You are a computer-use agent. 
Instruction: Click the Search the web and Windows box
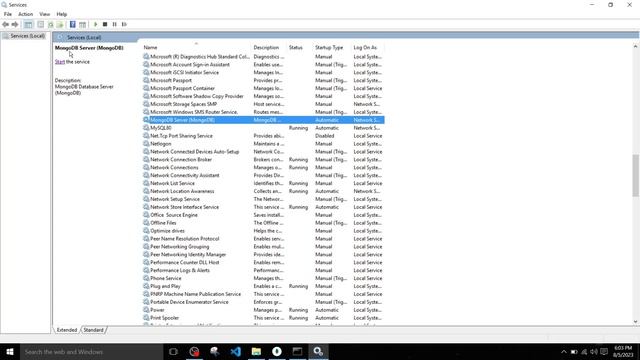tap(91, 351)
